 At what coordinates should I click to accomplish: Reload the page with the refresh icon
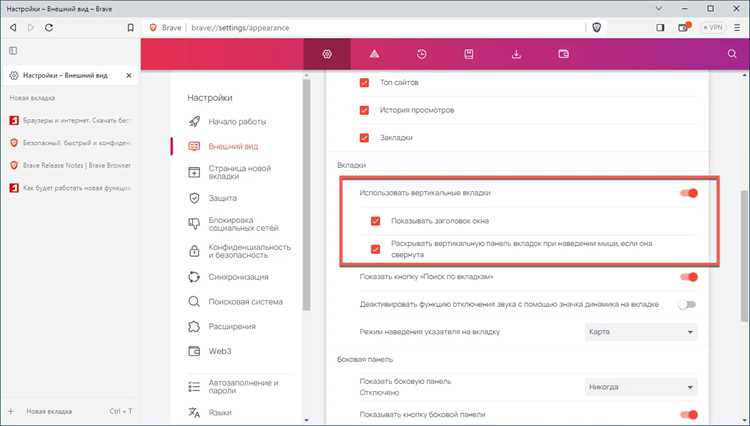(49, 27)
